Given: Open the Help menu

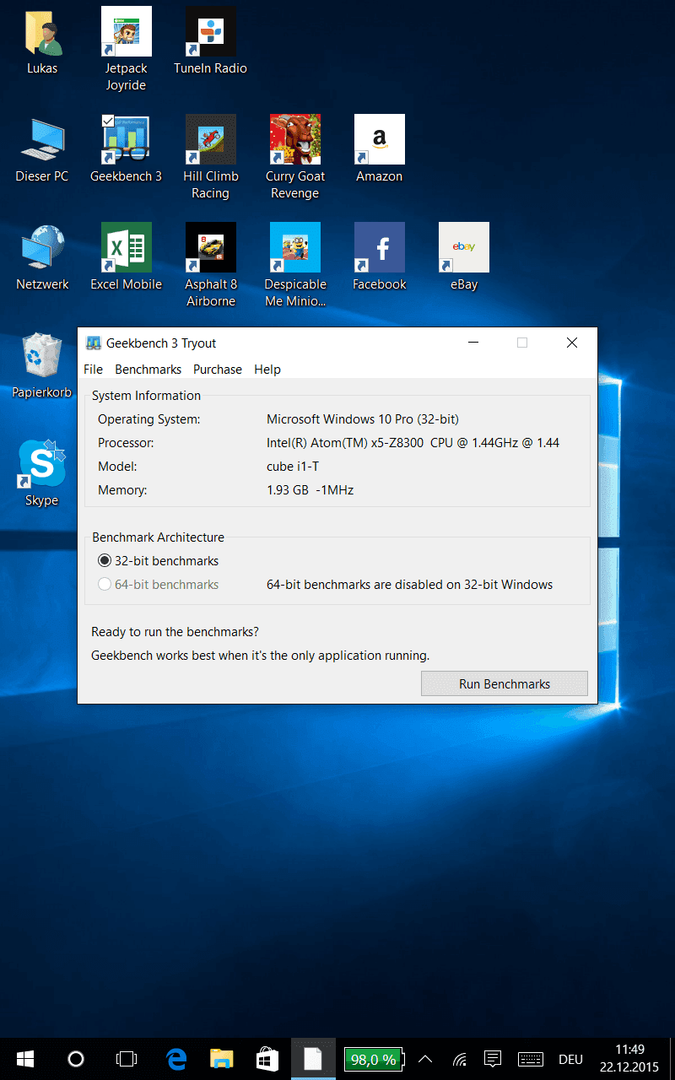Looking at the screenshot, I should (267, 369).
